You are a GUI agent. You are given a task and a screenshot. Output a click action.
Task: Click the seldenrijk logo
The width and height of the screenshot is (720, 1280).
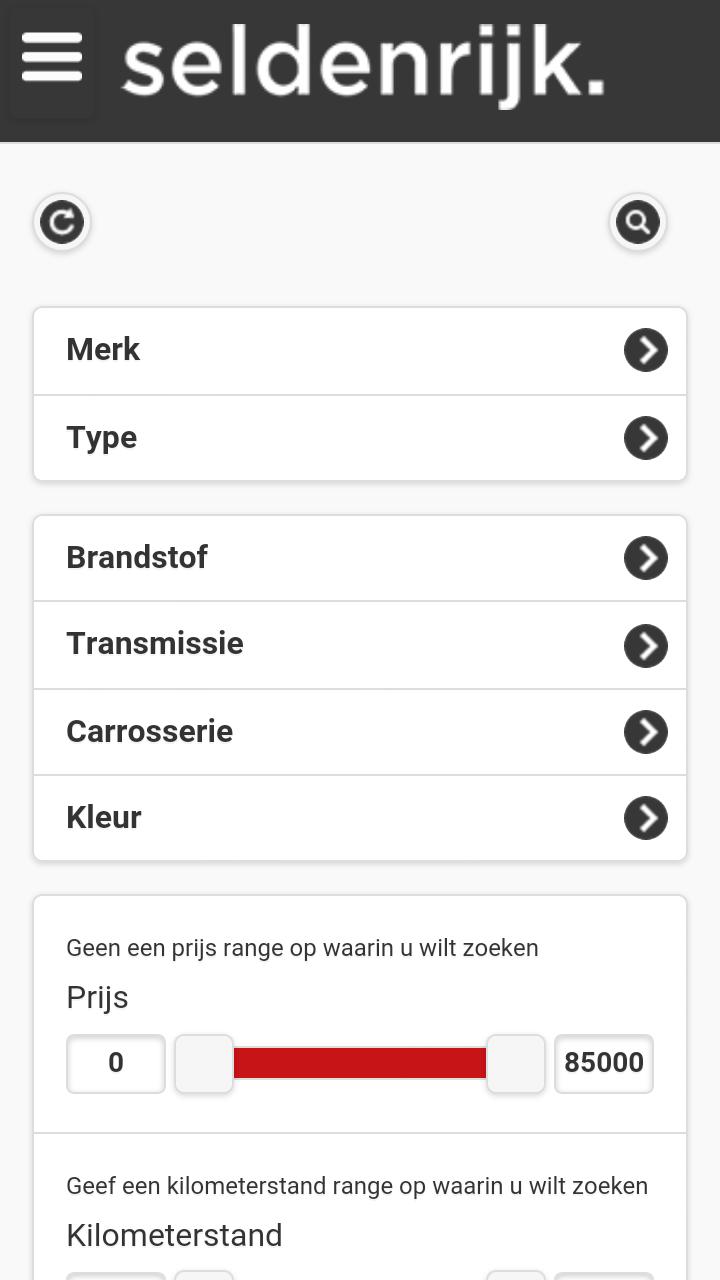pyautogui.click(x=363, y=66)
